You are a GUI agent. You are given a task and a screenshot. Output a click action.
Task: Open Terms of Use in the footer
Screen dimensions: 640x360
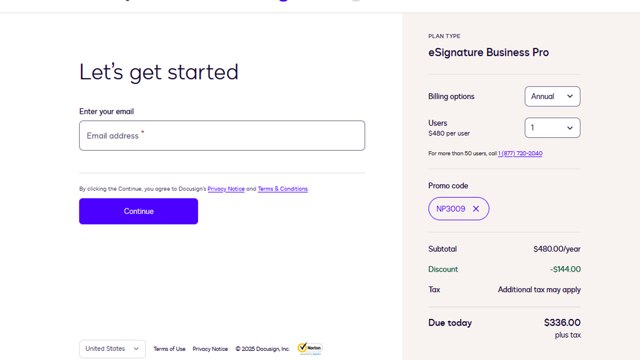pos(169,349)
